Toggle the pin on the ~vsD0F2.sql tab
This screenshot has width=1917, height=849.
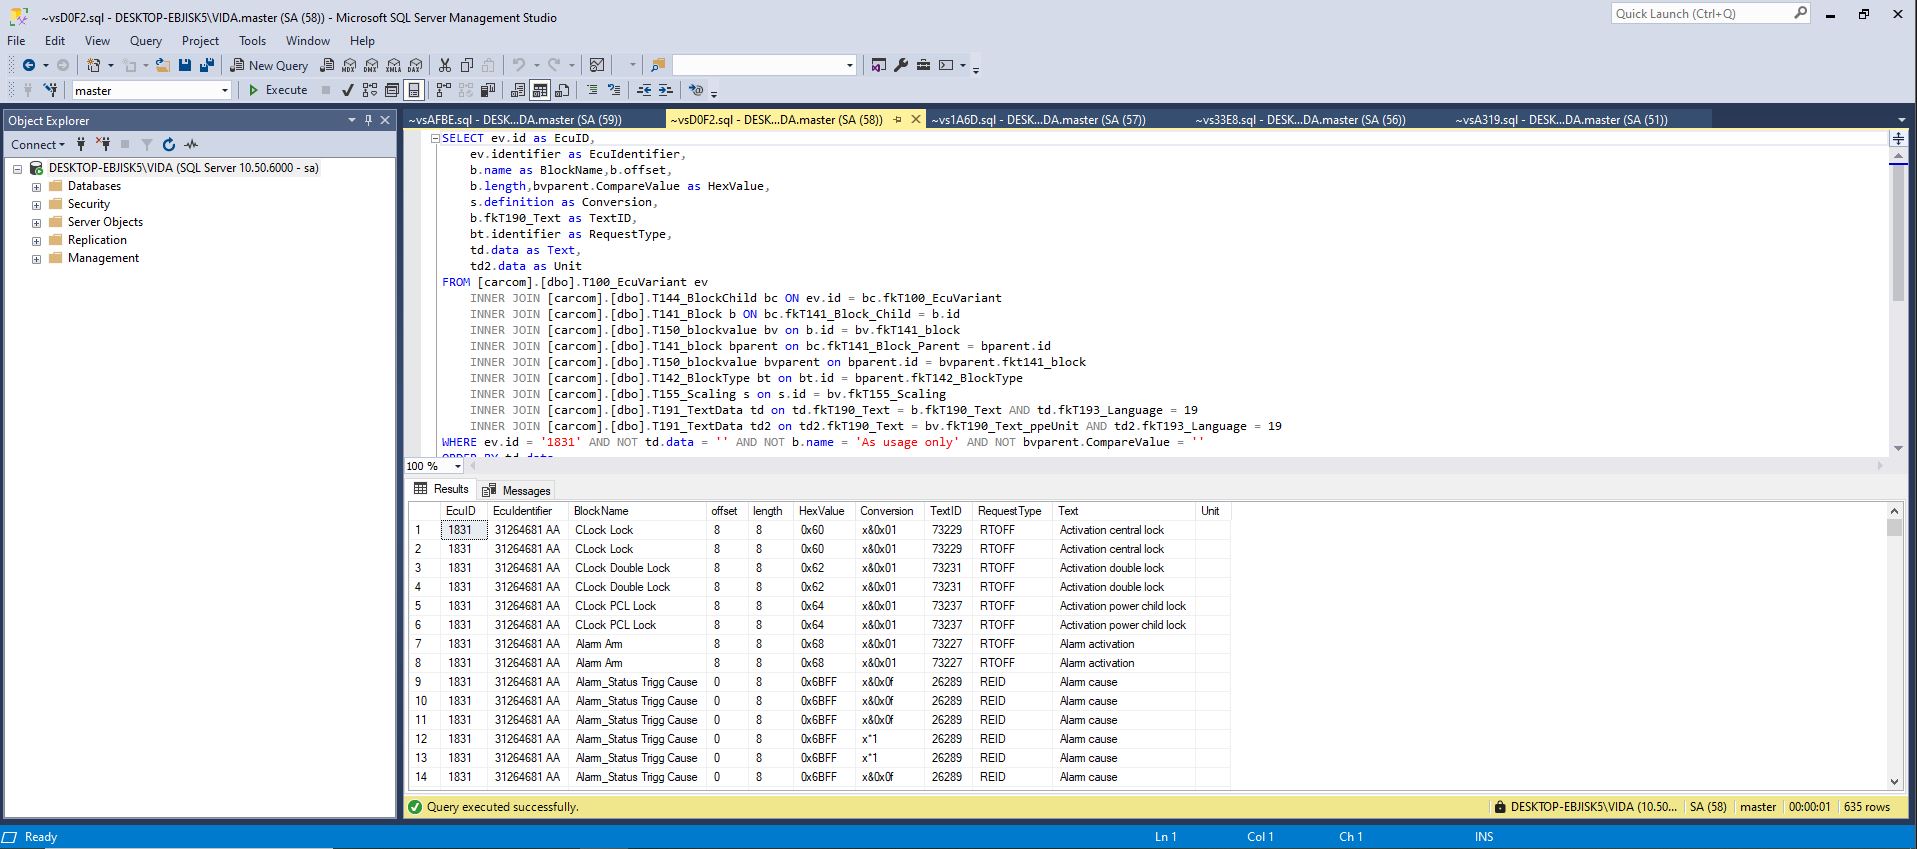click(897, 119)
